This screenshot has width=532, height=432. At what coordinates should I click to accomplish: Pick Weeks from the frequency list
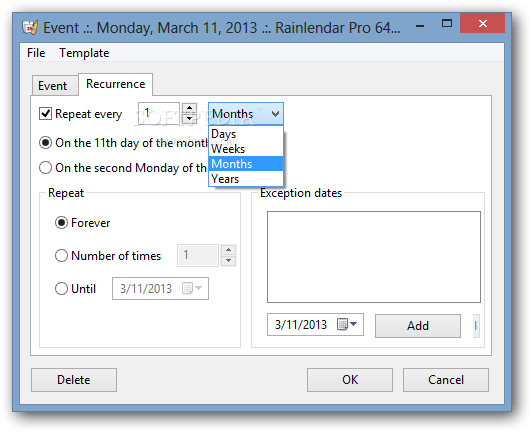click(246, 149)
